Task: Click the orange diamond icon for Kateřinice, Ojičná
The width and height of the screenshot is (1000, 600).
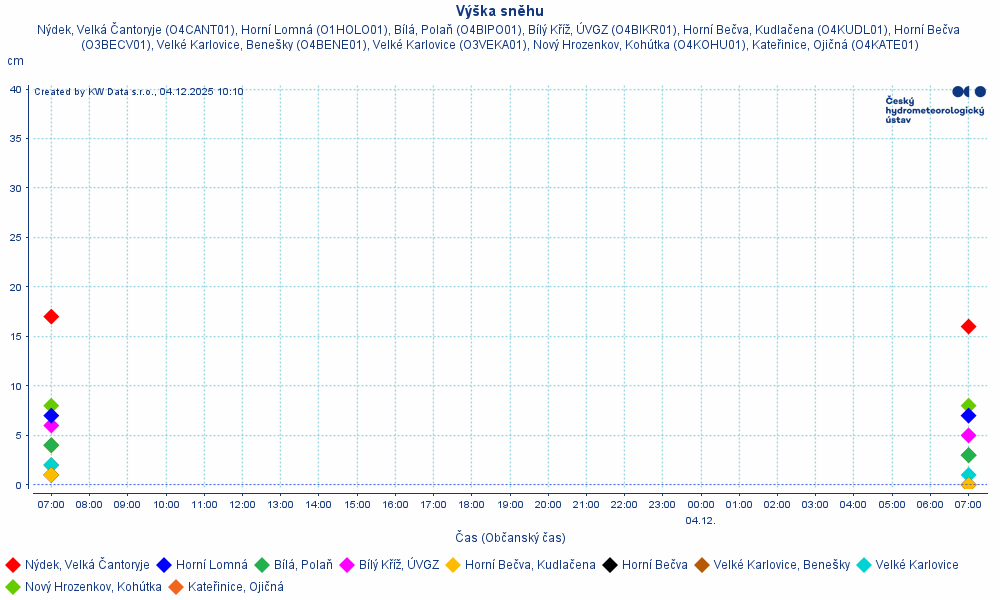Action: (176, 587)
